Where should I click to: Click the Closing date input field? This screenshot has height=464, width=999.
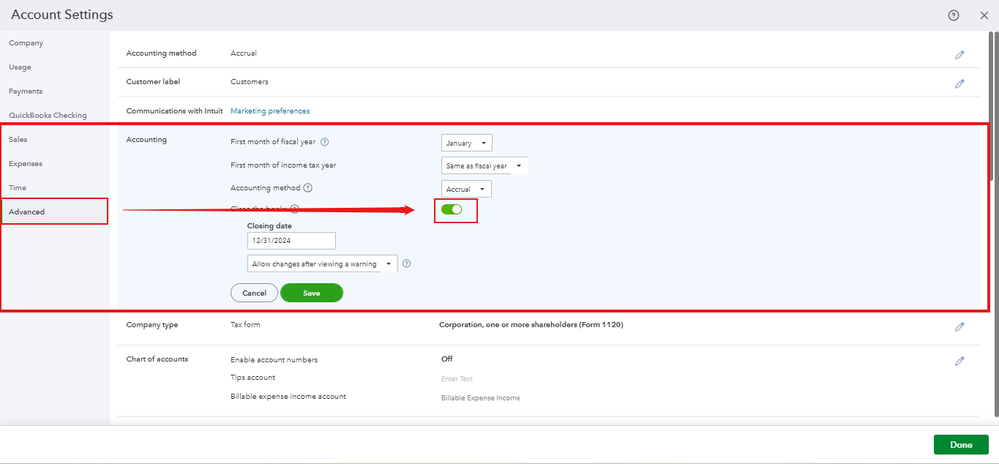[x=290, y=241]
